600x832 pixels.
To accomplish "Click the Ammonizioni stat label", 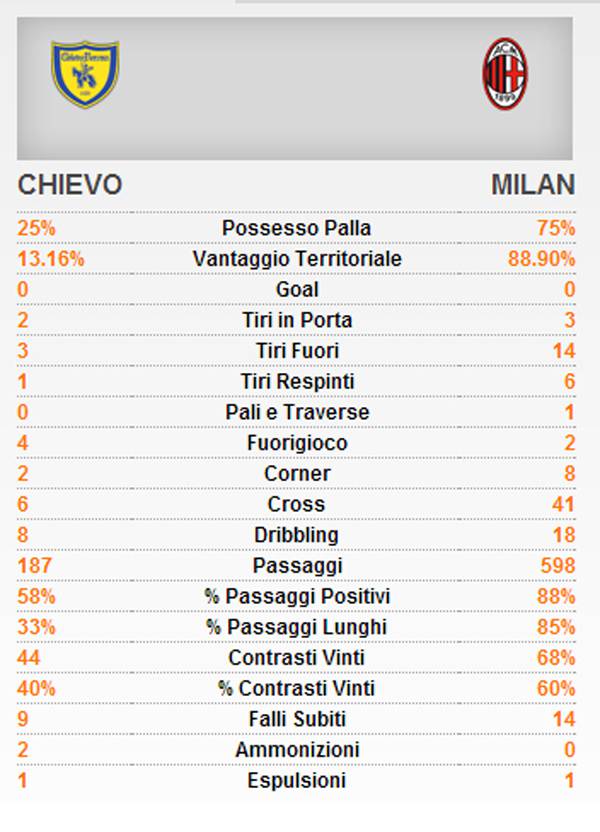I will pyautogui.click(x=297, y=750).
